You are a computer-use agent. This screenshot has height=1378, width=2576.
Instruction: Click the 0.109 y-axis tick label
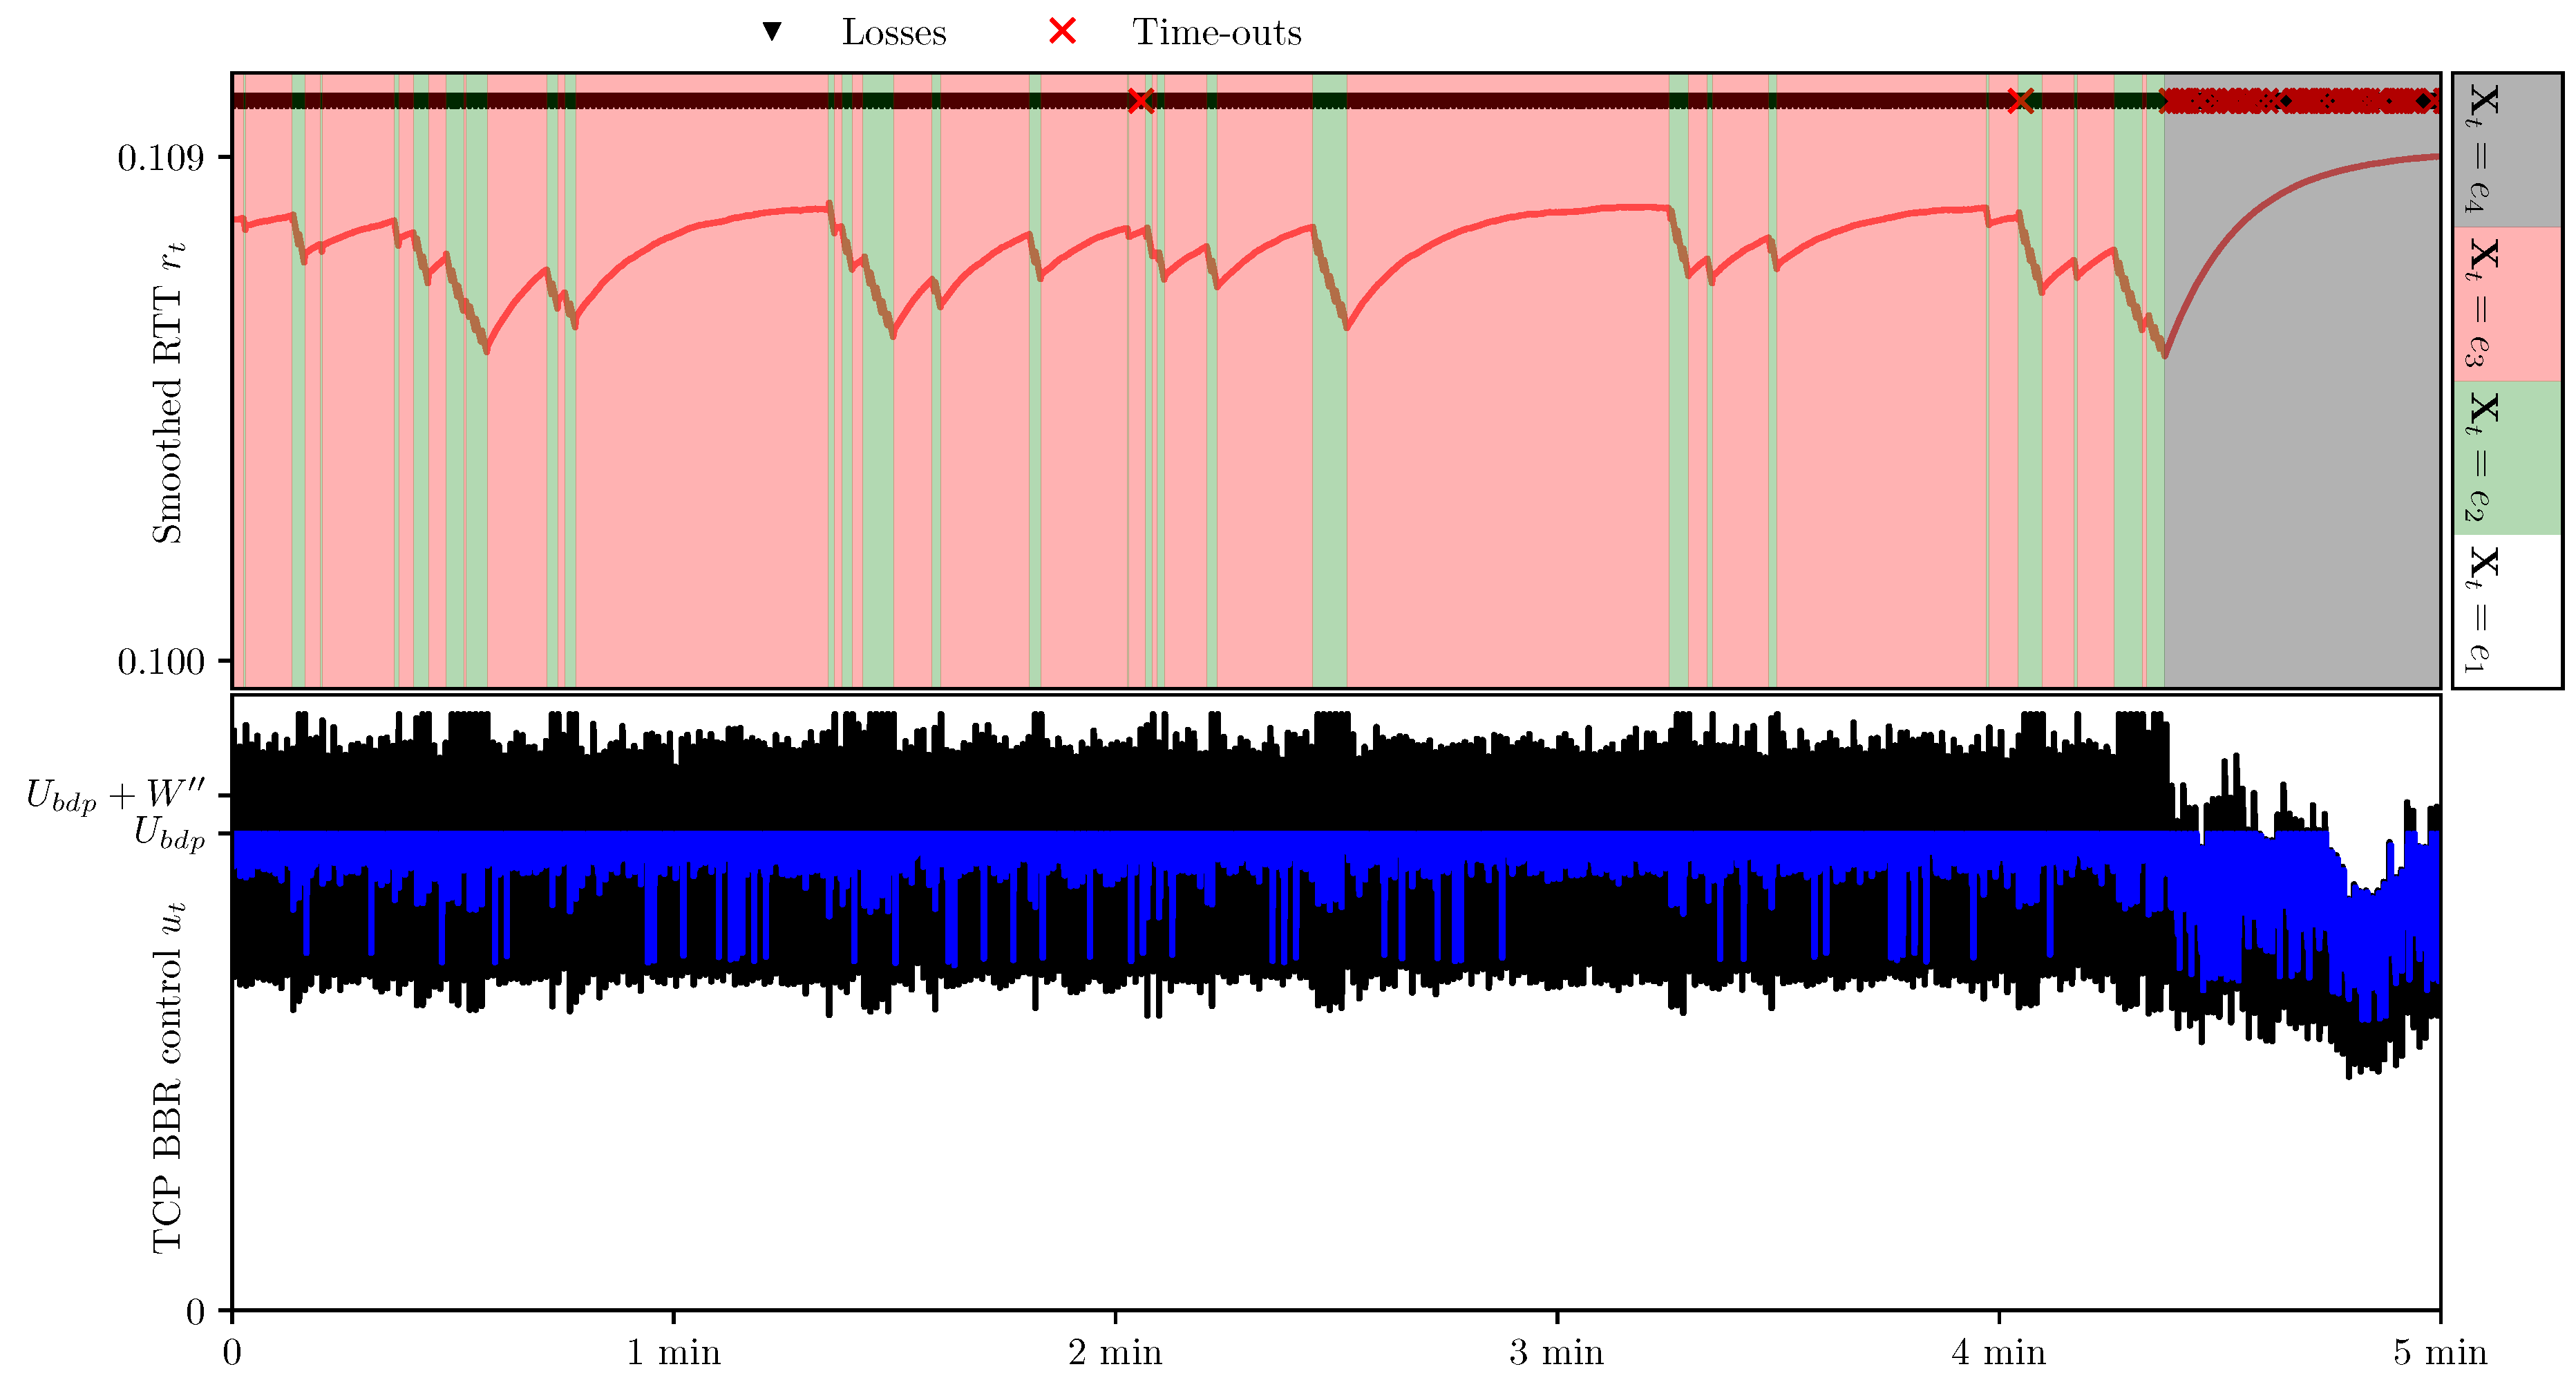160,158
